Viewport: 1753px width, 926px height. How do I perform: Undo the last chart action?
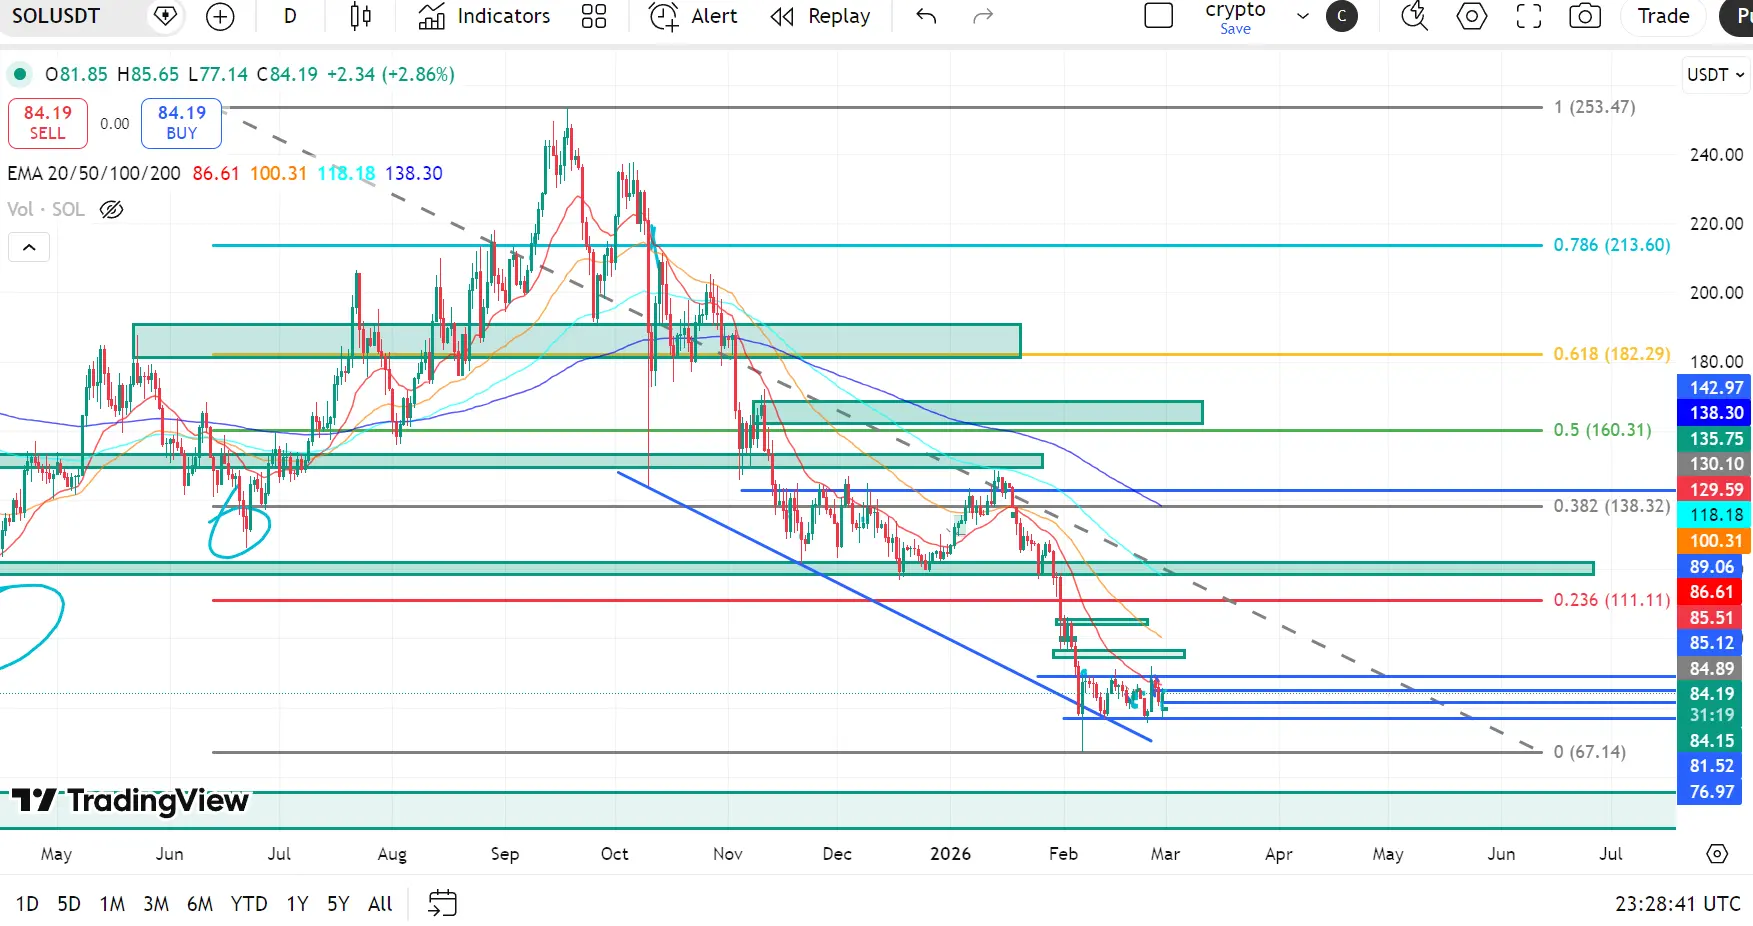[x=926, y=16]
